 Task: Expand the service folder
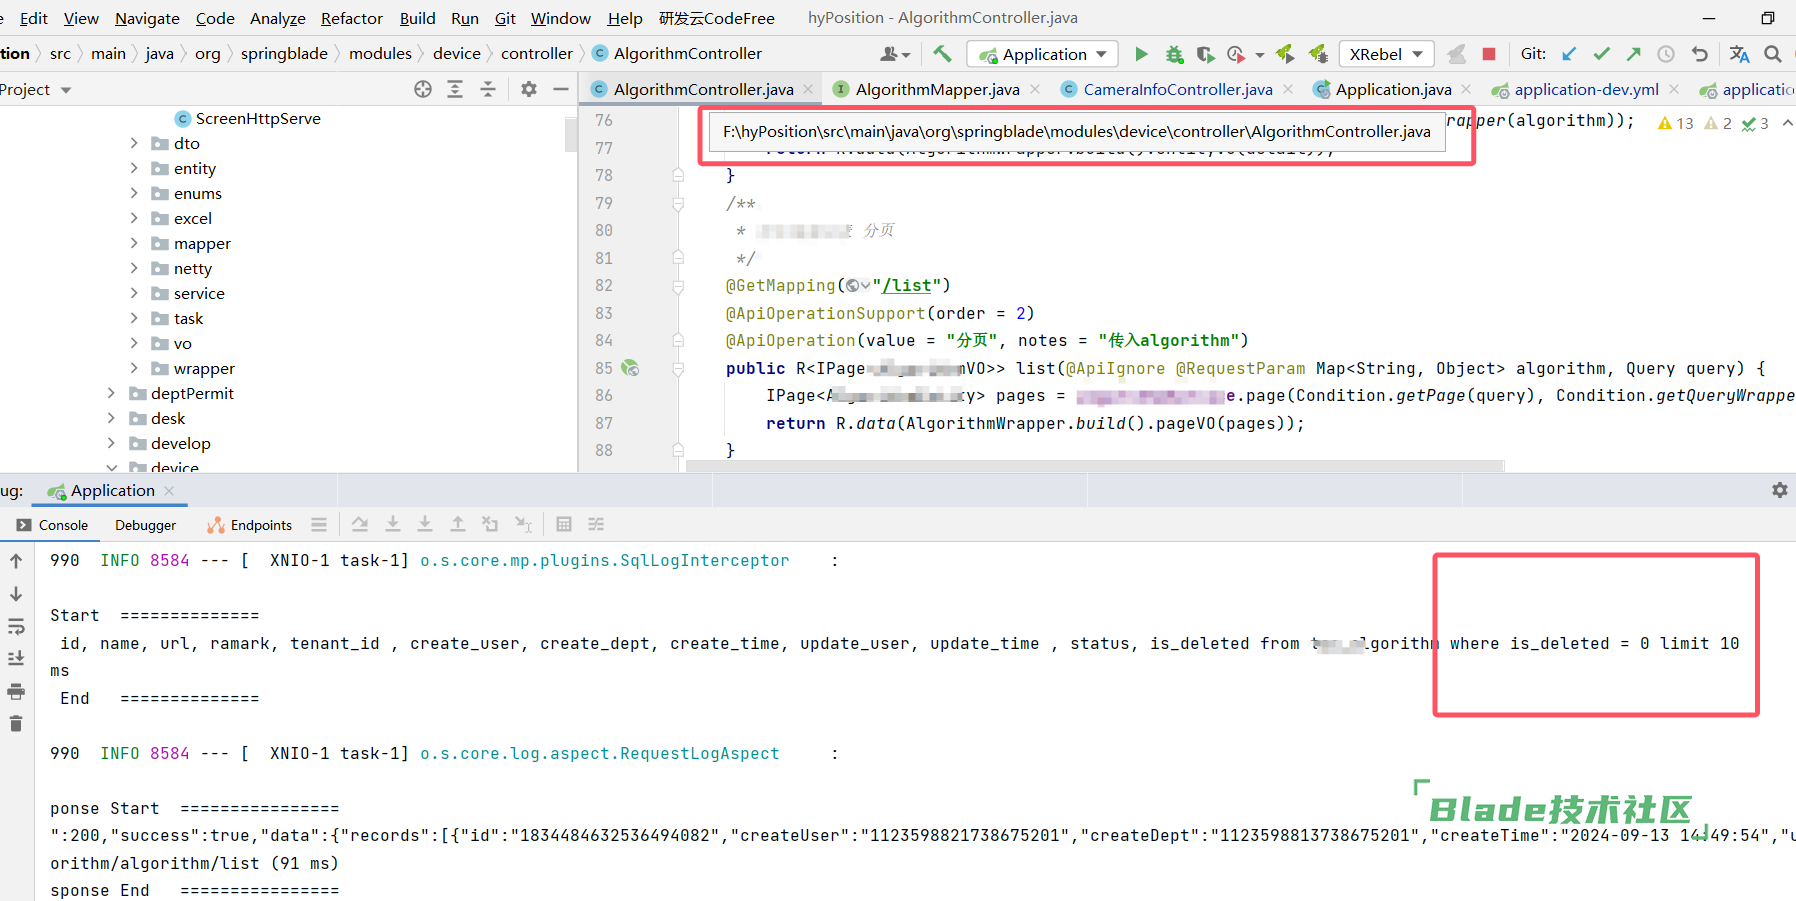pyautogui.click(x=134, y=293)
